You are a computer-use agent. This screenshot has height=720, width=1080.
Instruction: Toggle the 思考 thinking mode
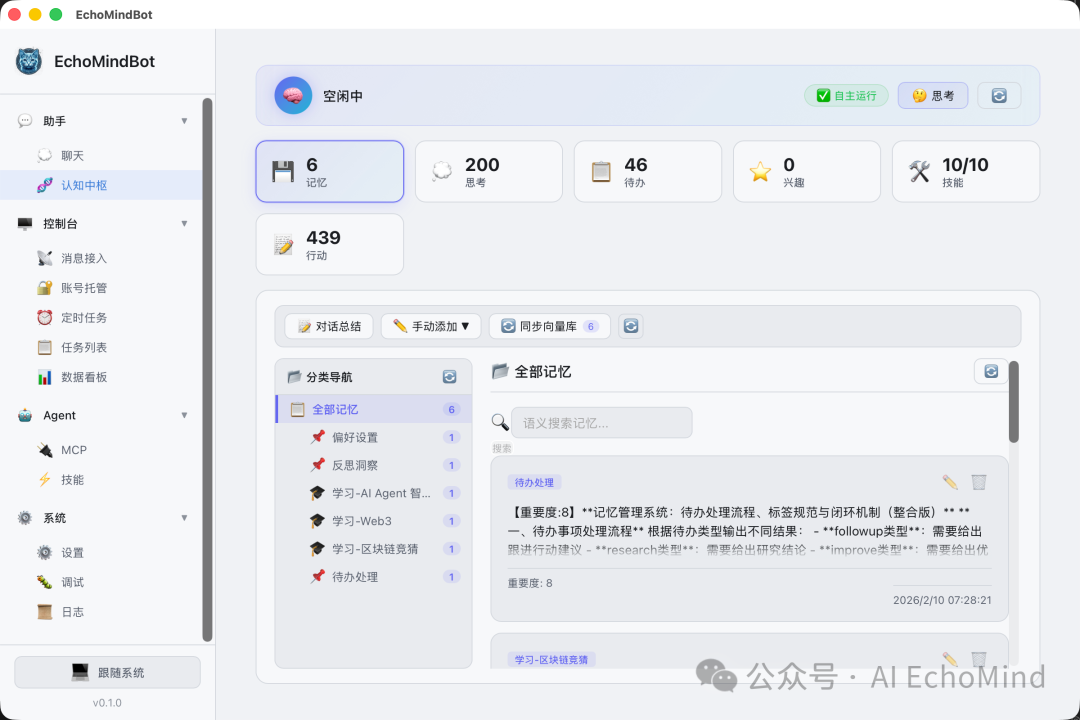[x=932, y=95]
